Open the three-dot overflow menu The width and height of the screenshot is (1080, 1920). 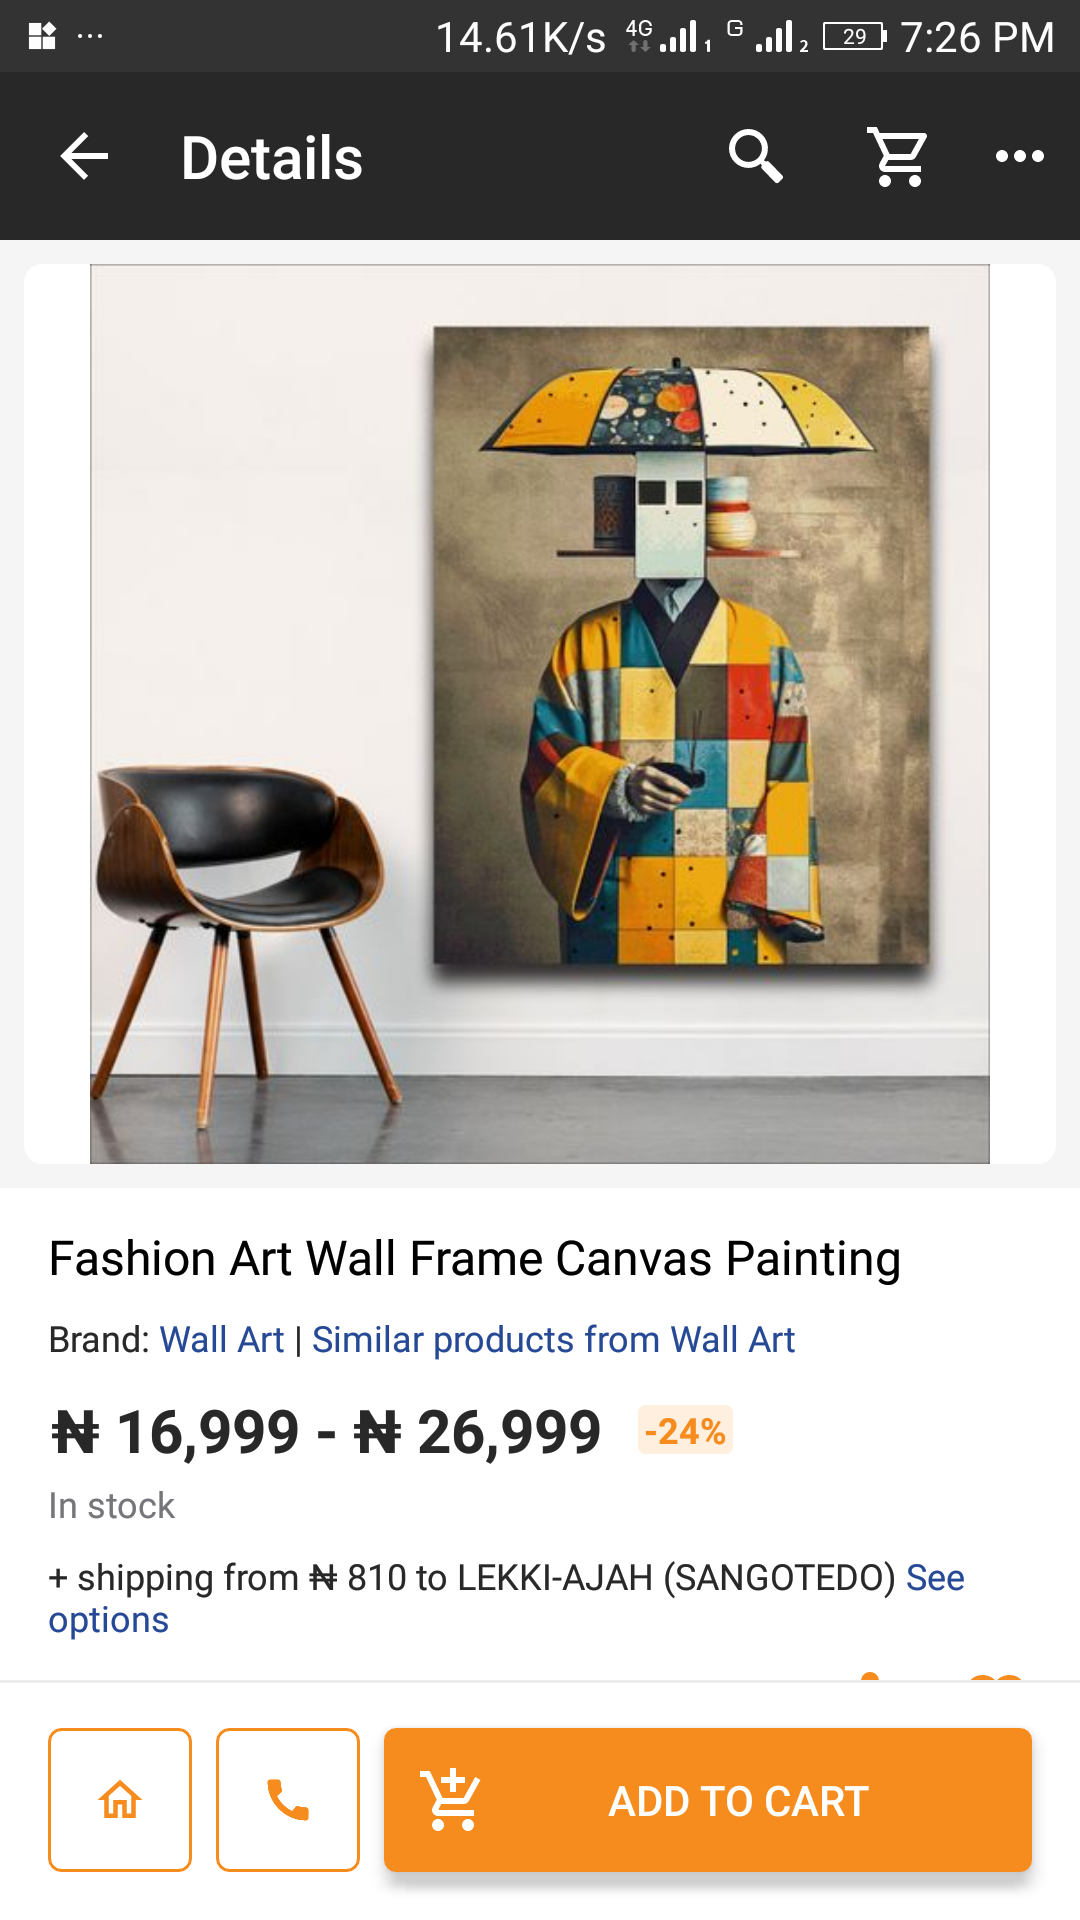pyautogui.click(x=1019, y=157)
